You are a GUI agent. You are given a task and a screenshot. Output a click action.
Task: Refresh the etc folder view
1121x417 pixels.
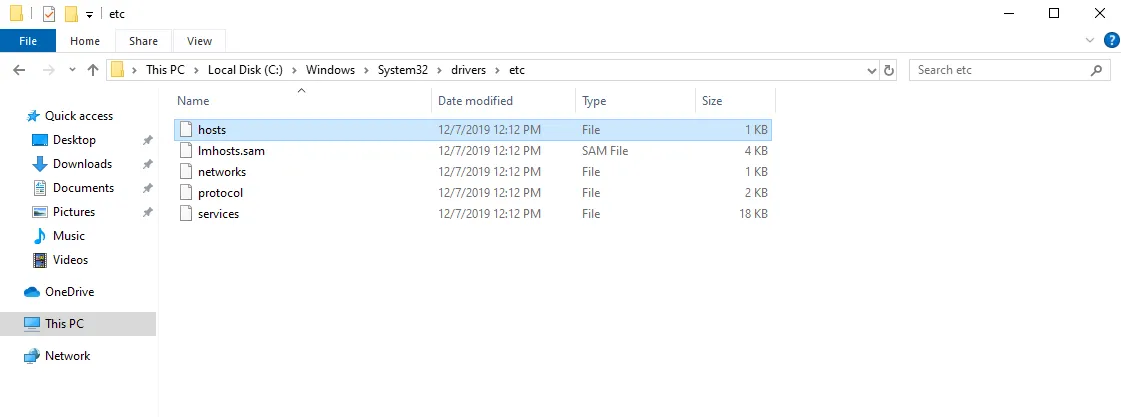(889, 70)
